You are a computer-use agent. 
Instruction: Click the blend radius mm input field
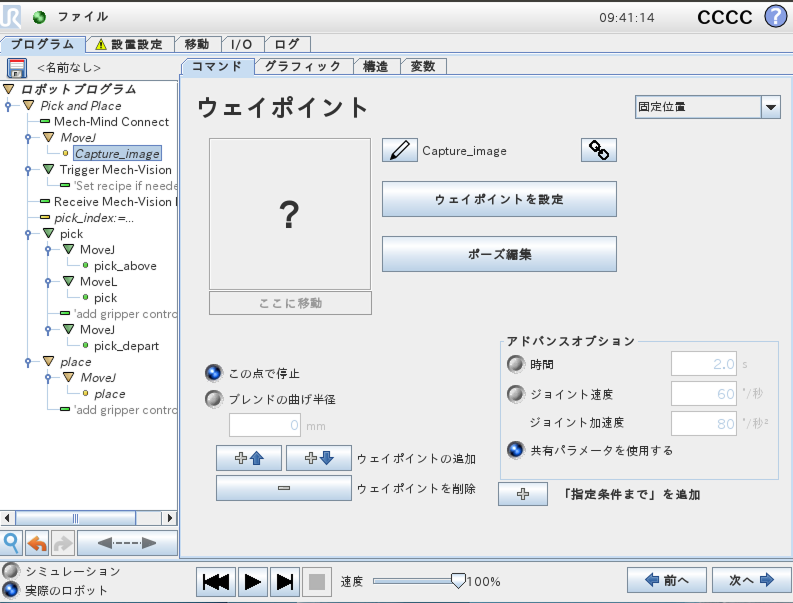[x=265, y=425]
